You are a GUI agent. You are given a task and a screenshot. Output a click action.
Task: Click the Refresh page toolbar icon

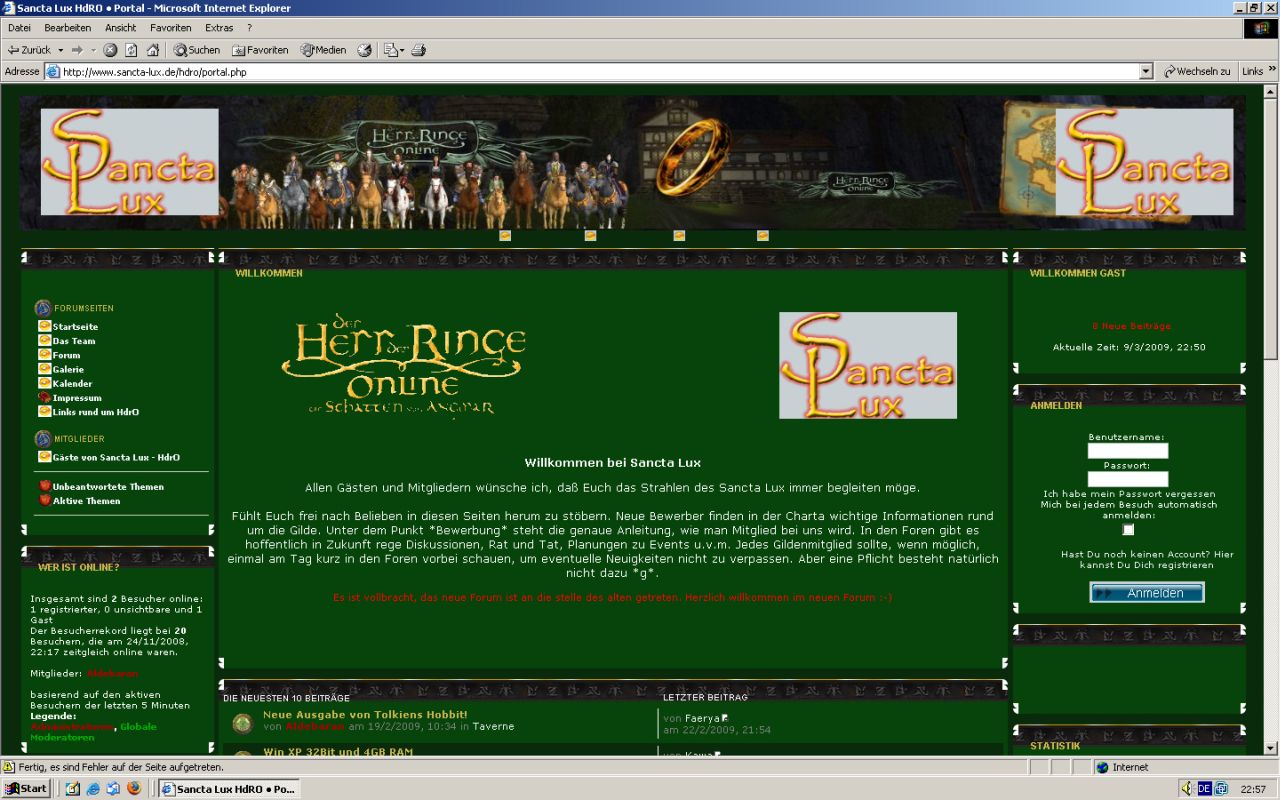coord(131,50)
